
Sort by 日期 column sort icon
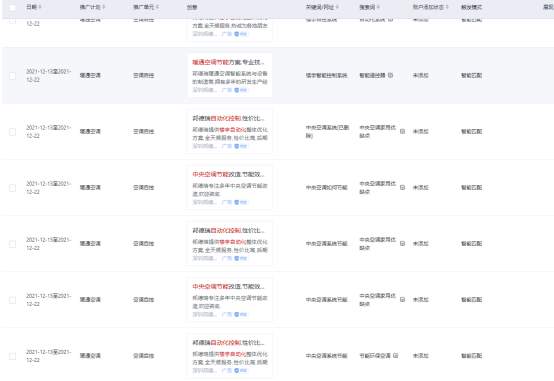(x=40, y=7)
